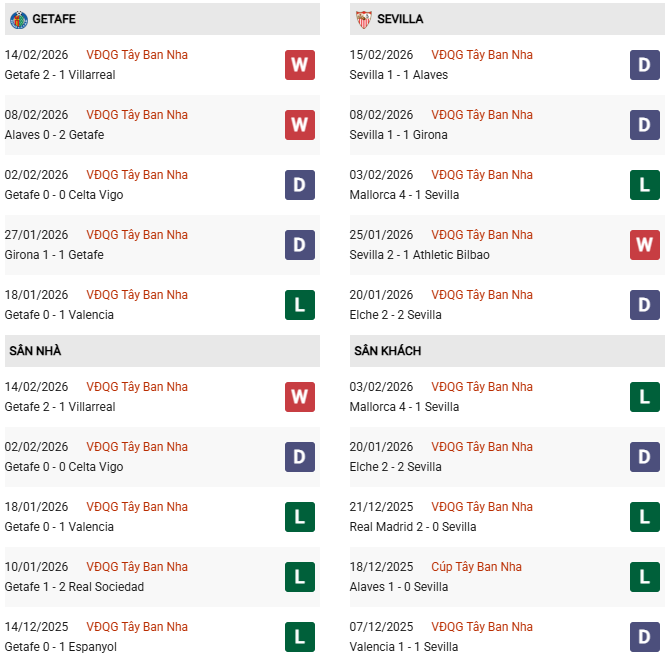Click W badge for Getafe 2-1 Villarreal on 14/02/2026 in Getafe form list
The image size is (666, 660).
point(299,65)
